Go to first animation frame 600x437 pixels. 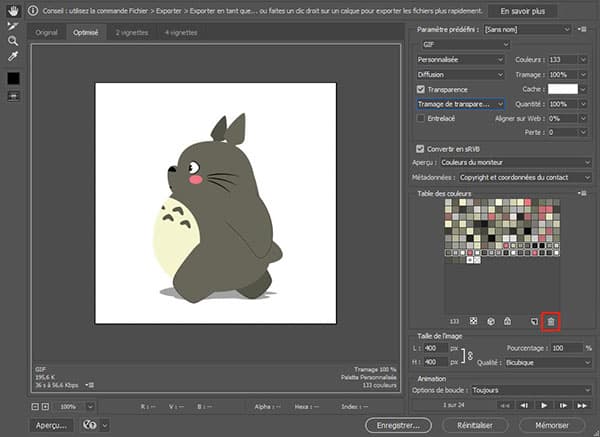(x=505, y=405)
